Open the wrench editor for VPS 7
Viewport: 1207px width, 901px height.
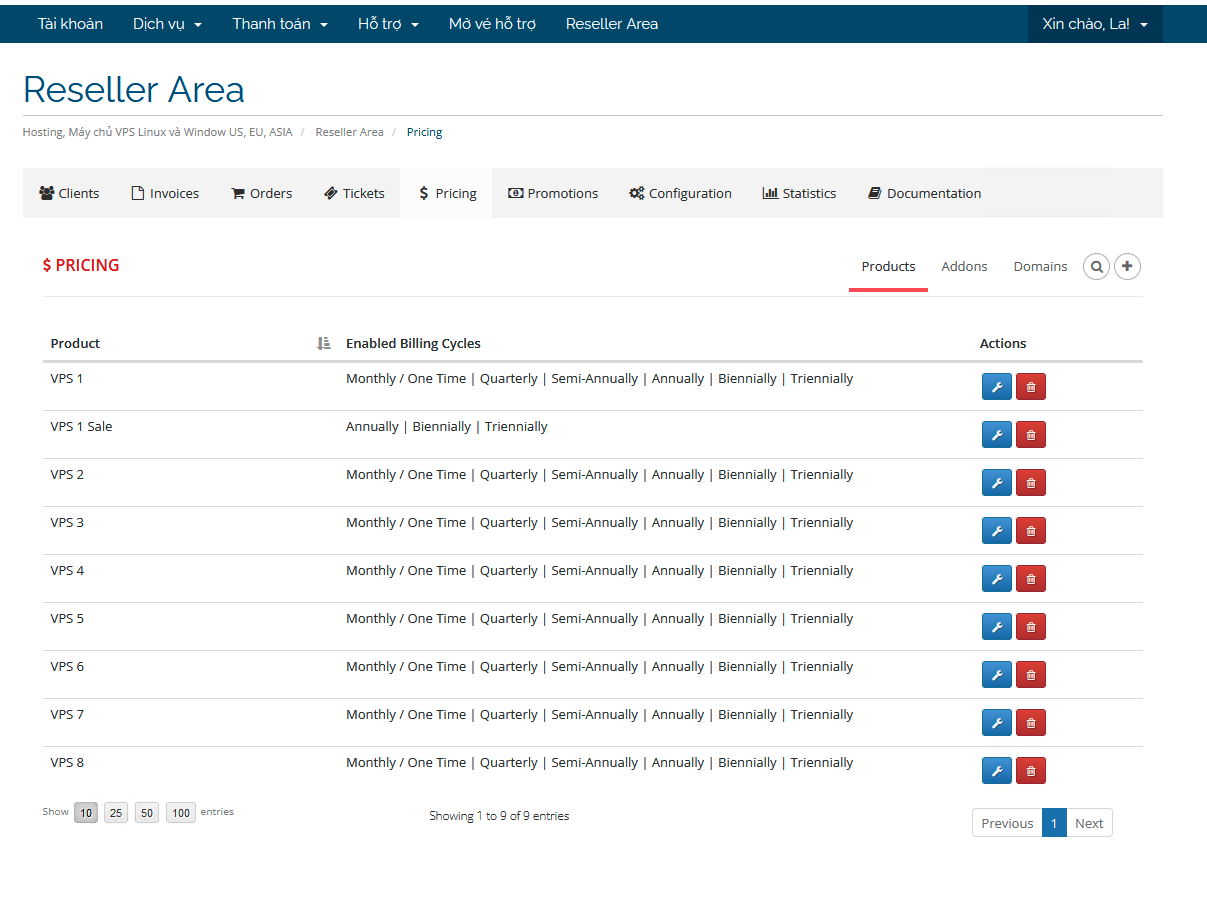point(996,723)
